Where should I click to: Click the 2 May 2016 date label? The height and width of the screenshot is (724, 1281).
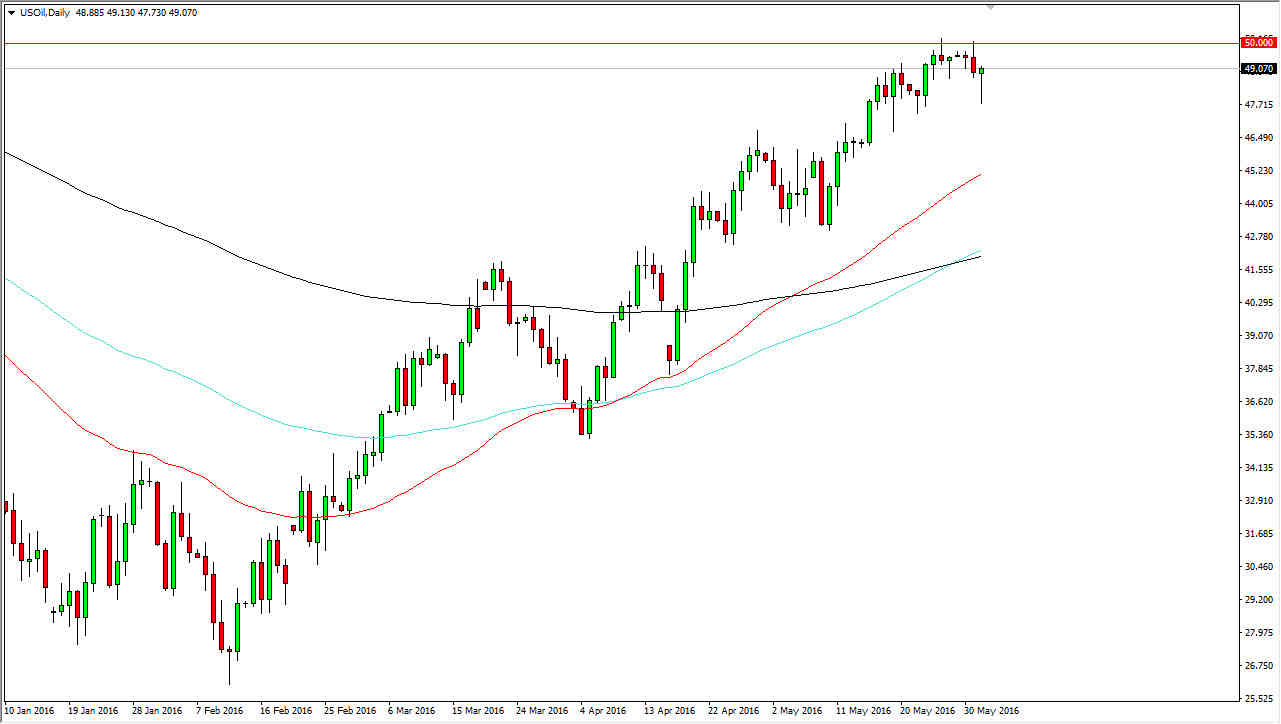[796, 711]
